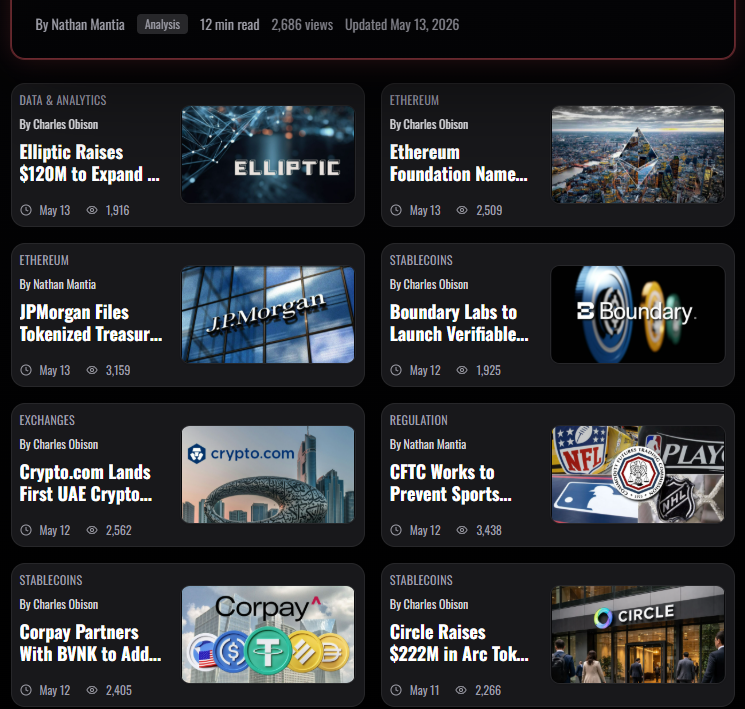Click eye icon next to 2,509
This screenshot has width=745, height=709.
462,210
